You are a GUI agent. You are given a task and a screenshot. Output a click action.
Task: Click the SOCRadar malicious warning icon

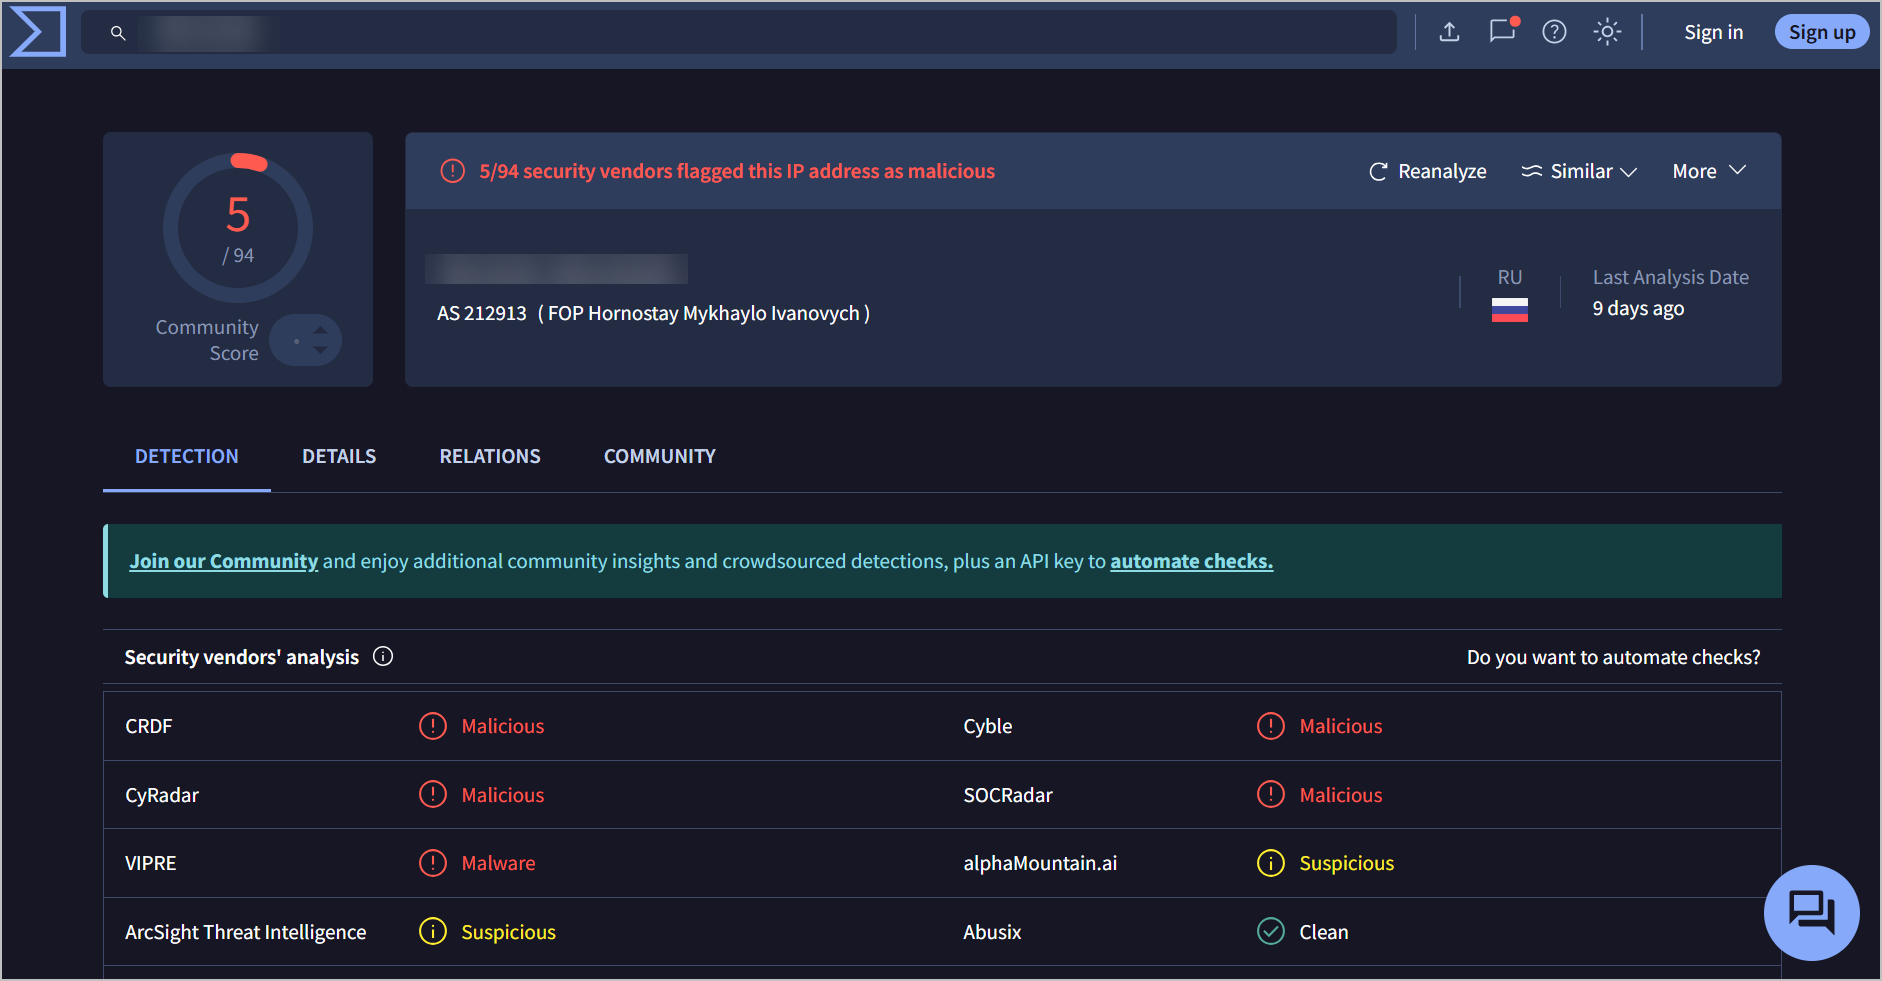point(1270,795)
